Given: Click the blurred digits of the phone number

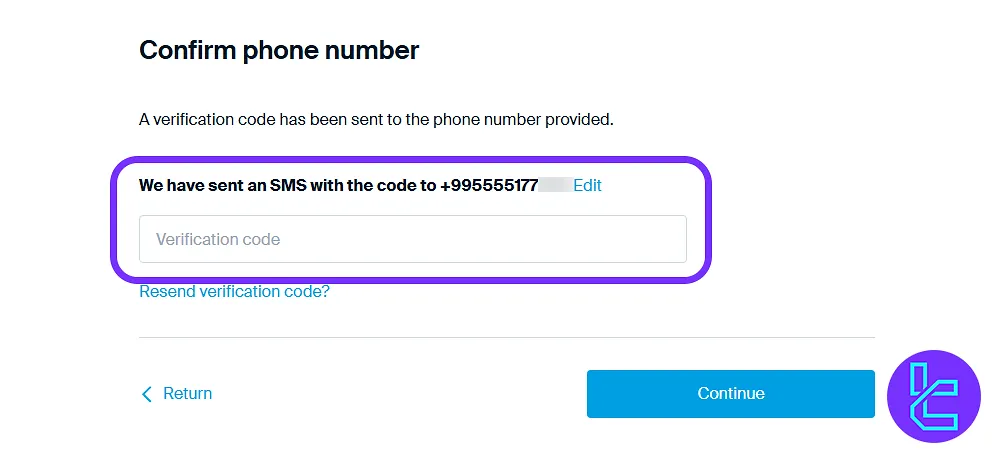Looking at the screenshot, I should (554, 185).
